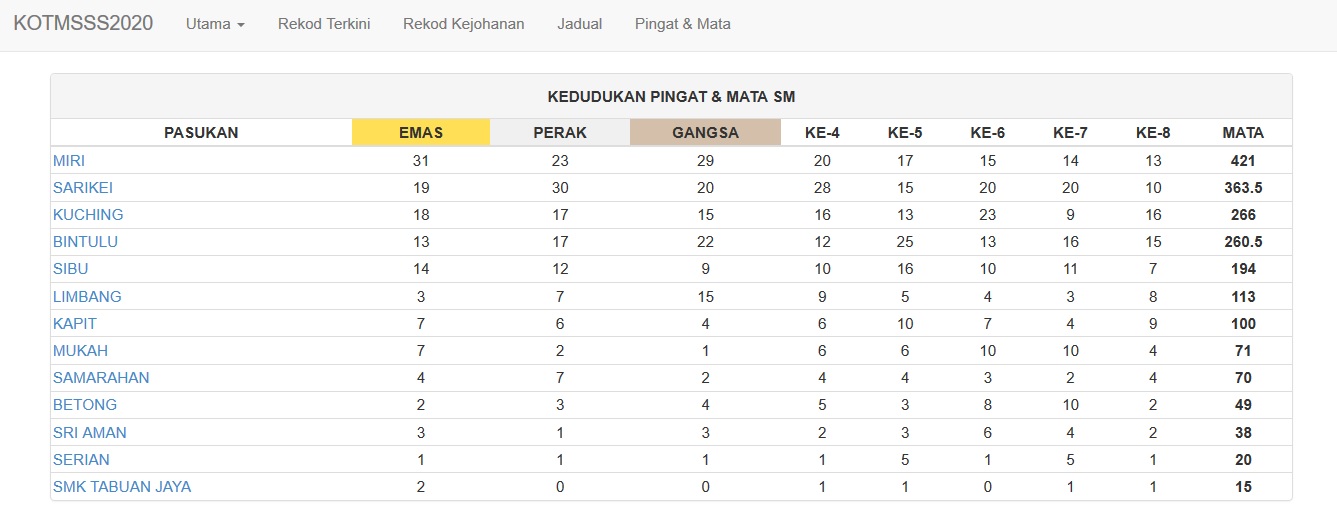The height and width of the screenshot is (521, 1337).
Task: Open Rekod Kejohanan menu item
Action: (464, 24)
